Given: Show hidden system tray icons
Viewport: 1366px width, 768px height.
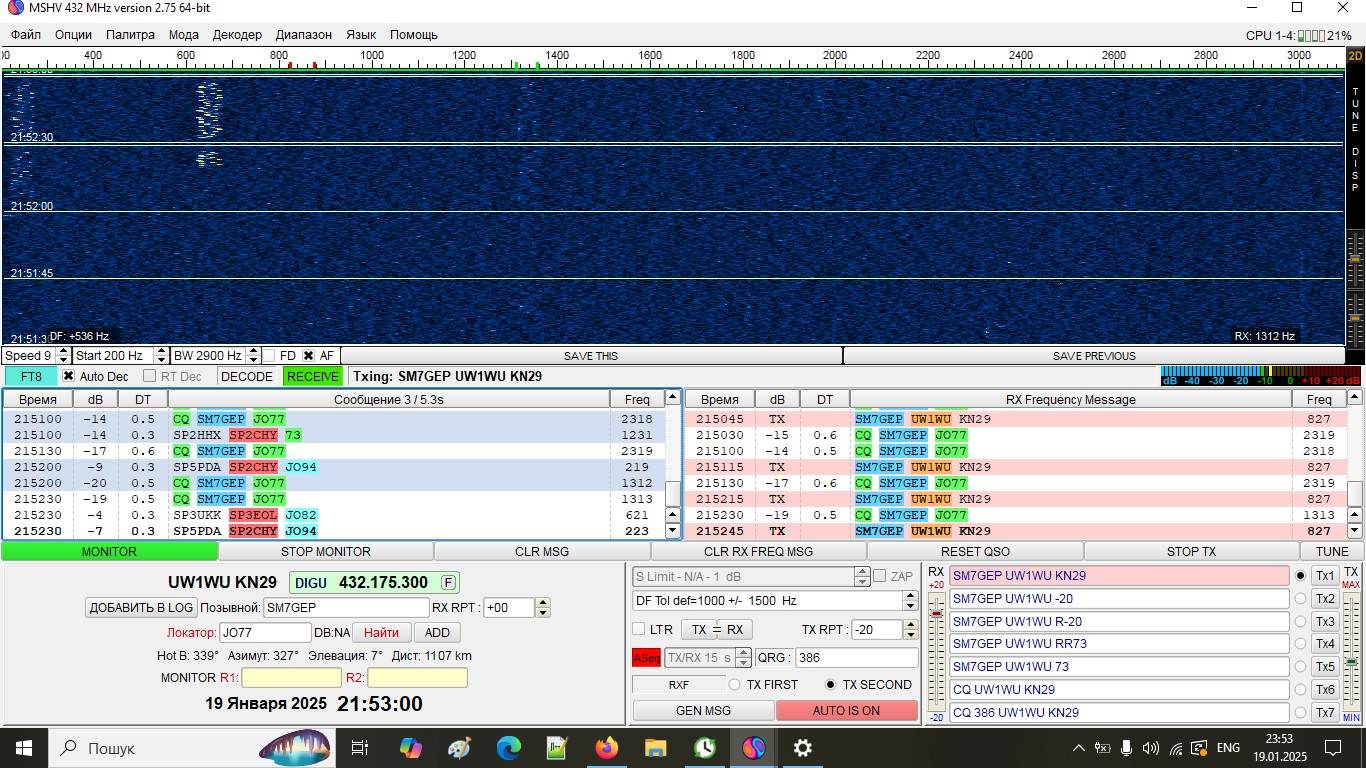Looking at the screenshot, I should tap(1078, 748).
